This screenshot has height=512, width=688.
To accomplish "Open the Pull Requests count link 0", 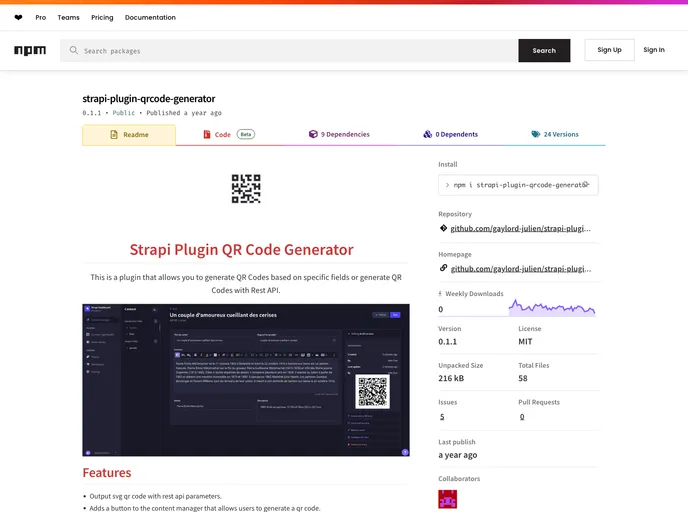I will (x=522, y=416).
